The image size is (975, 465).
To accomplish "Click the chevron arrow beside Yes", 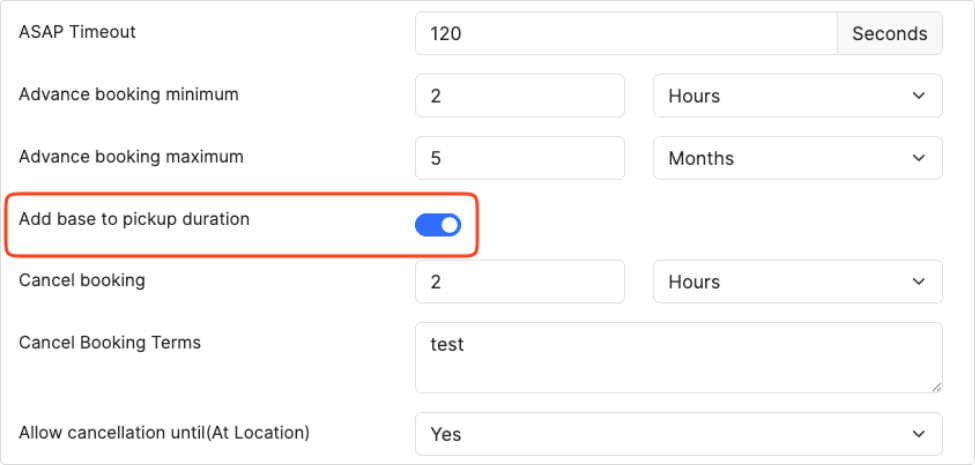I will (918, 434).
